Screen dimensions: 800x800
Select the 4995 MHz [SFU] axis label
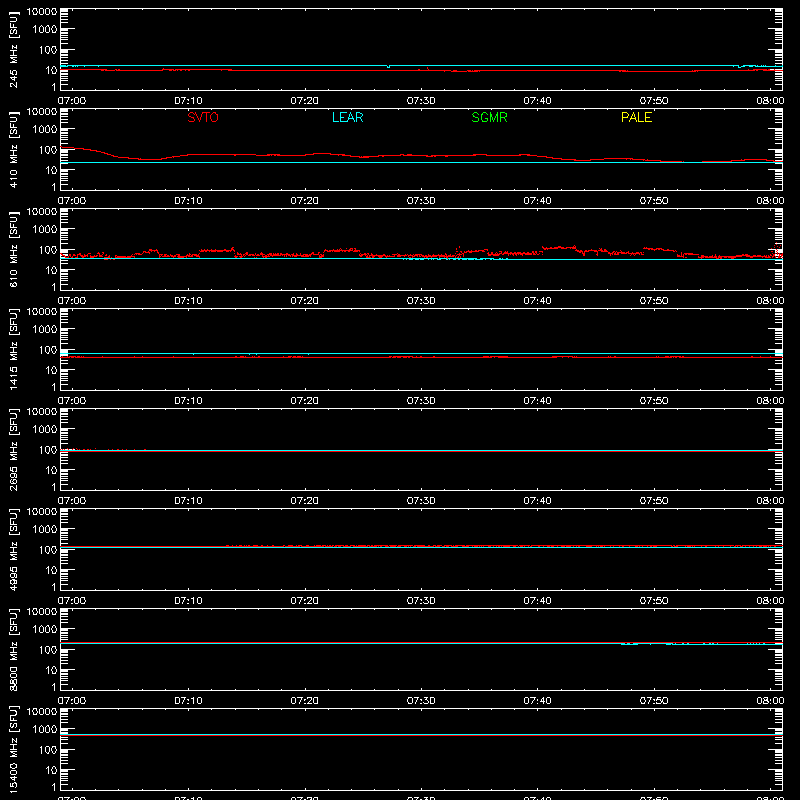[x=14, y=549]
